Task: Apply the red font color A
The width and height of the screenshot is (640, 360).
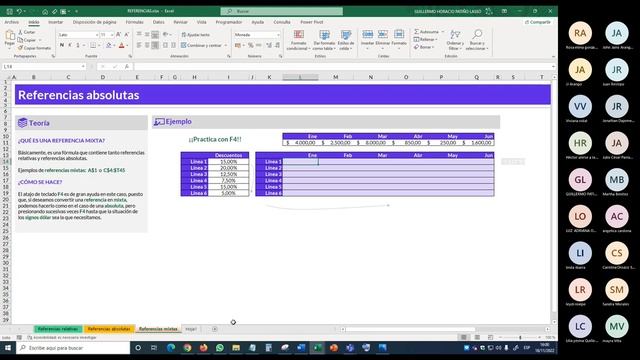Action: (x=122, y=45)
